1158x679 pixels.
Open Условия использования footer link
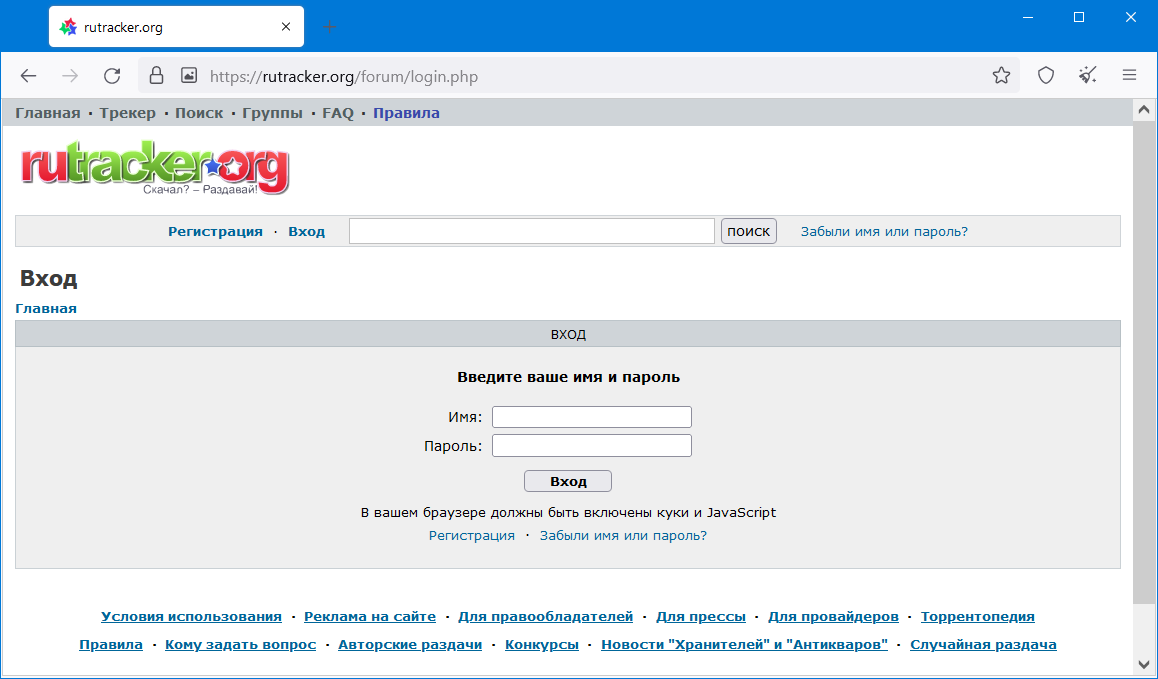click(191, 616)
